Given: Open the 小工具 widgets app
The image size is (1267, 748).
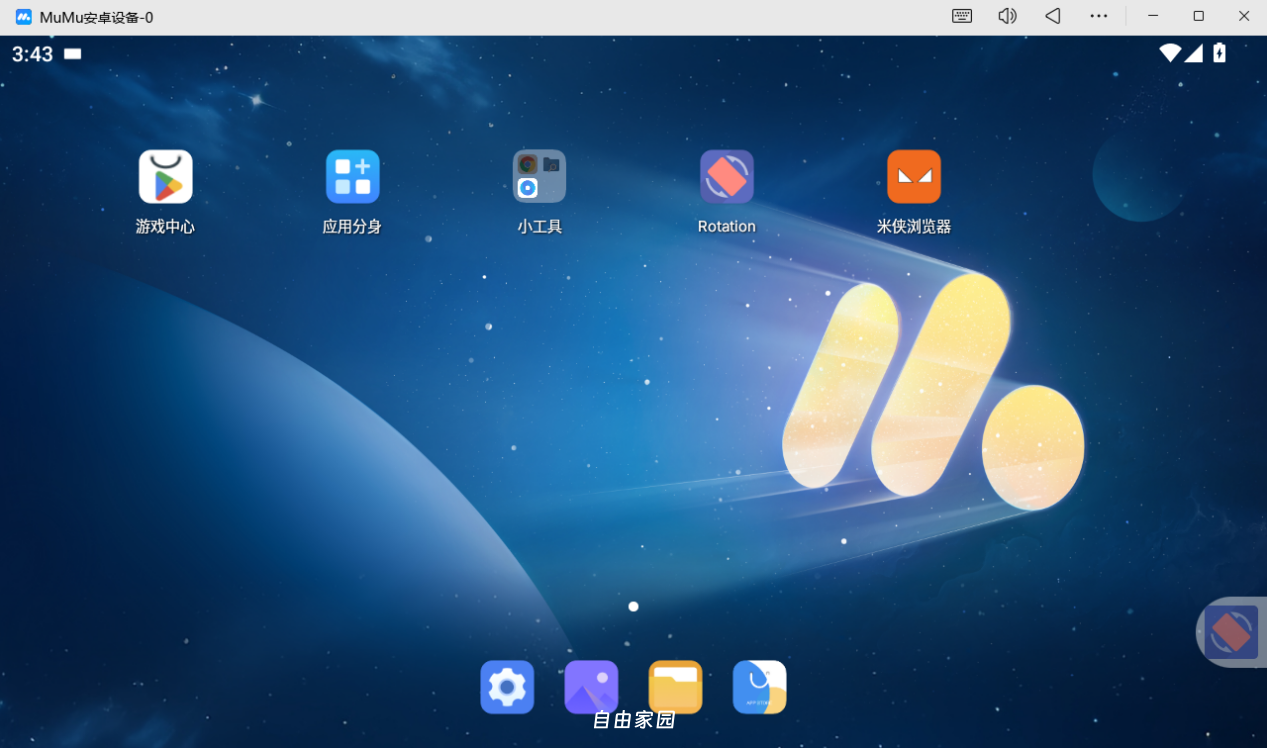Looking at the screenshot, I should coord(539,176).
